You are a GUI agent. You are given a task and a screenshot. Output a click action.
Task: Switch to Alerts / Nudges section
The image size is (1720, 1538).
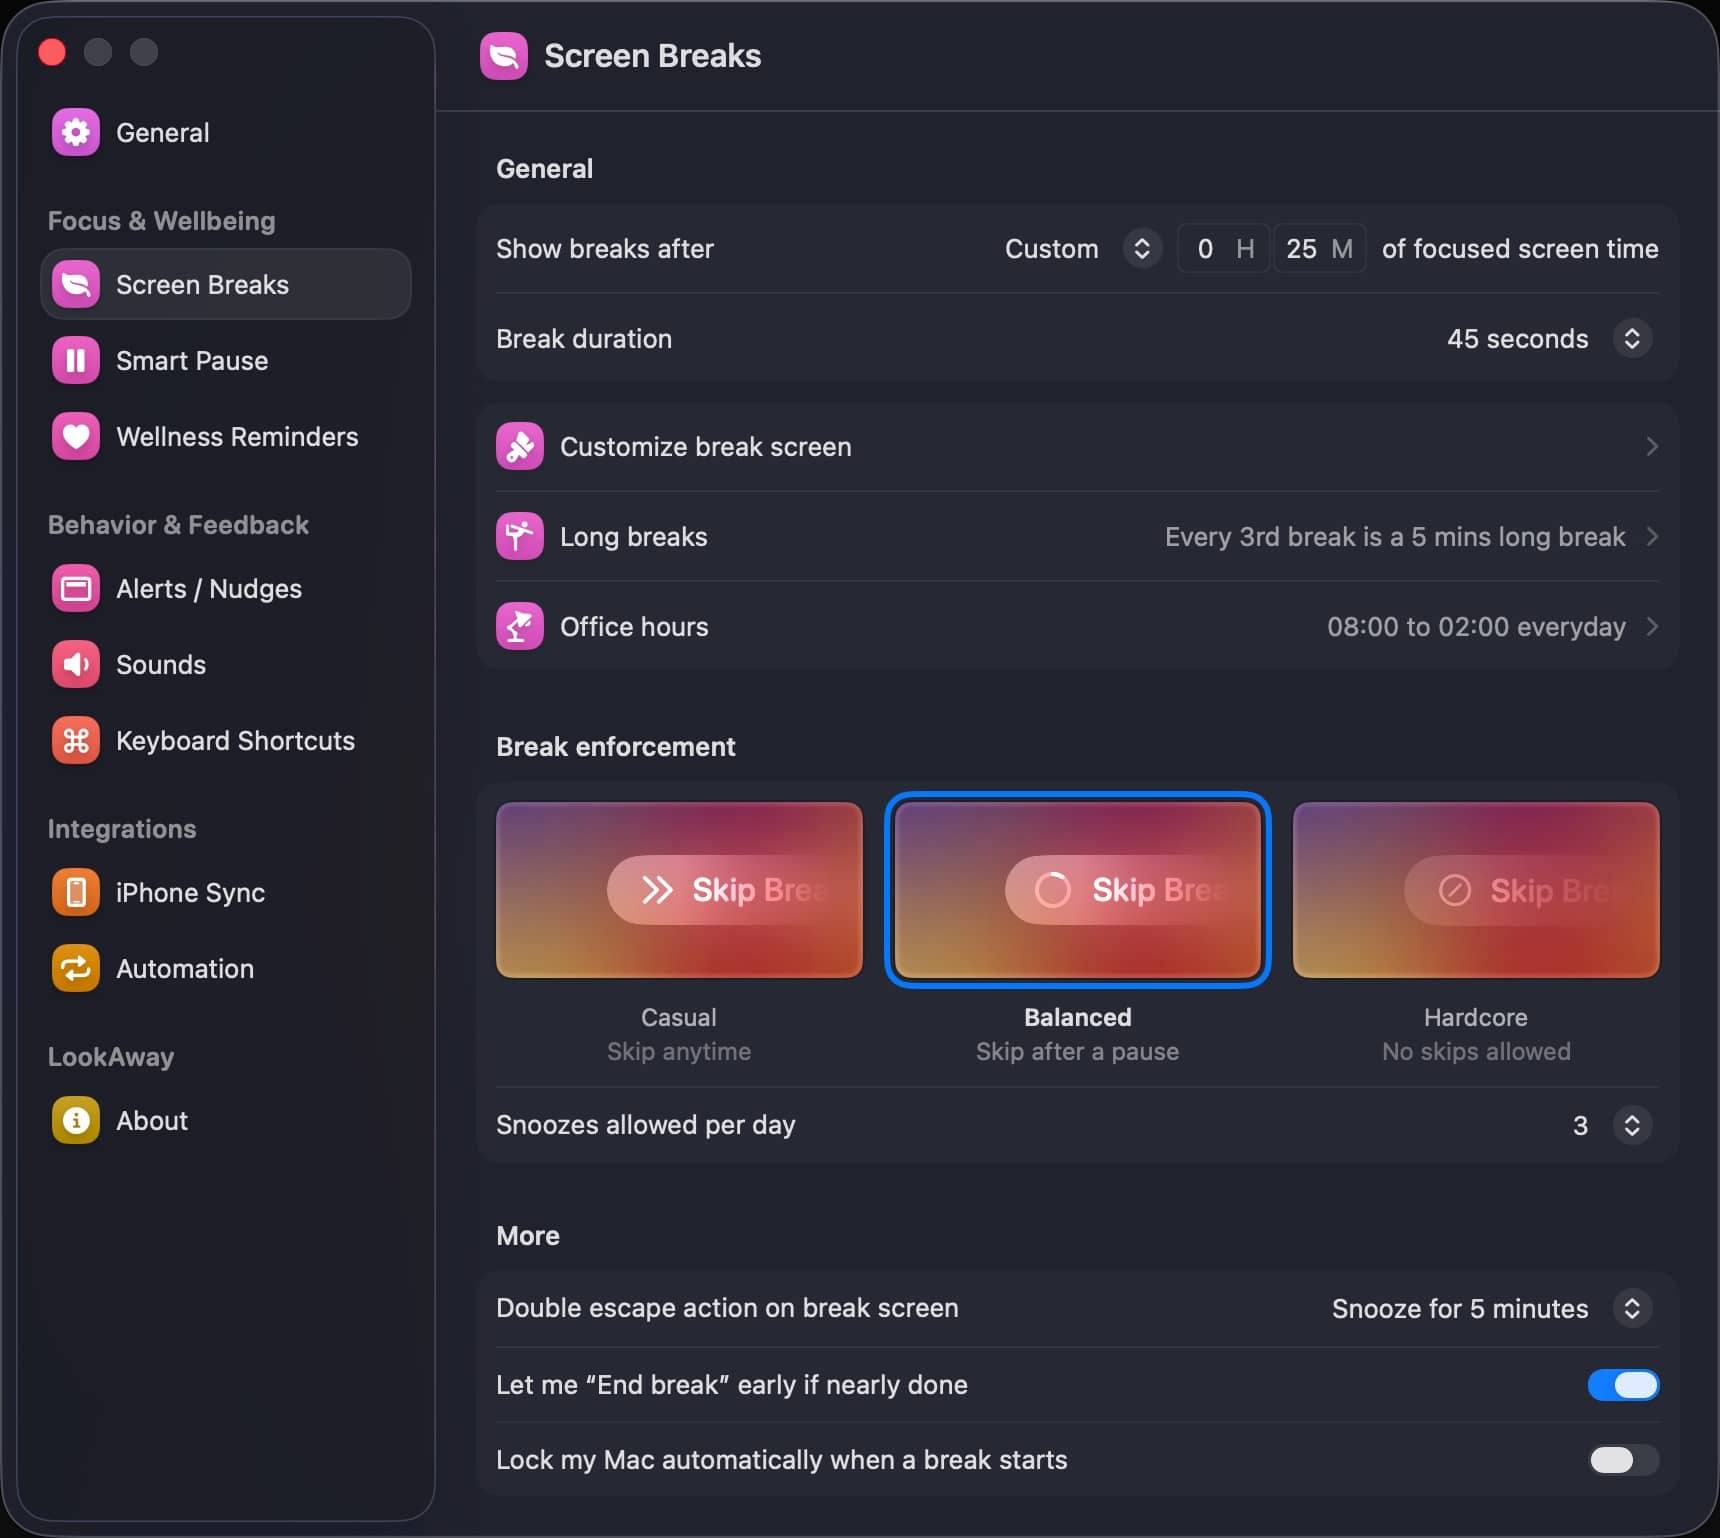click(226, 588)
